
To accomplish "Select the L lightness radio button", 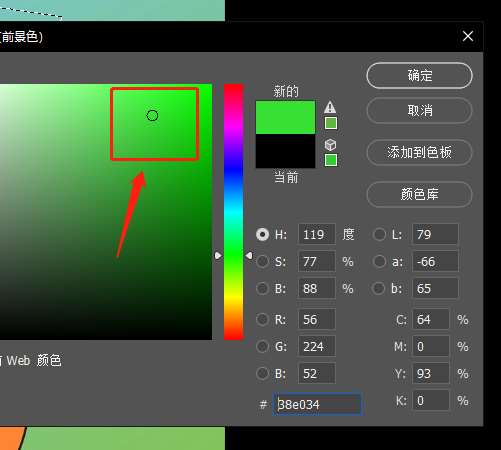I will pos(379,234).
